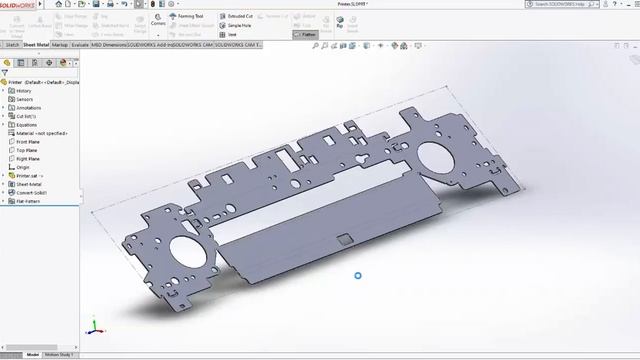Open the Options gear icon

tap(171, 4)
